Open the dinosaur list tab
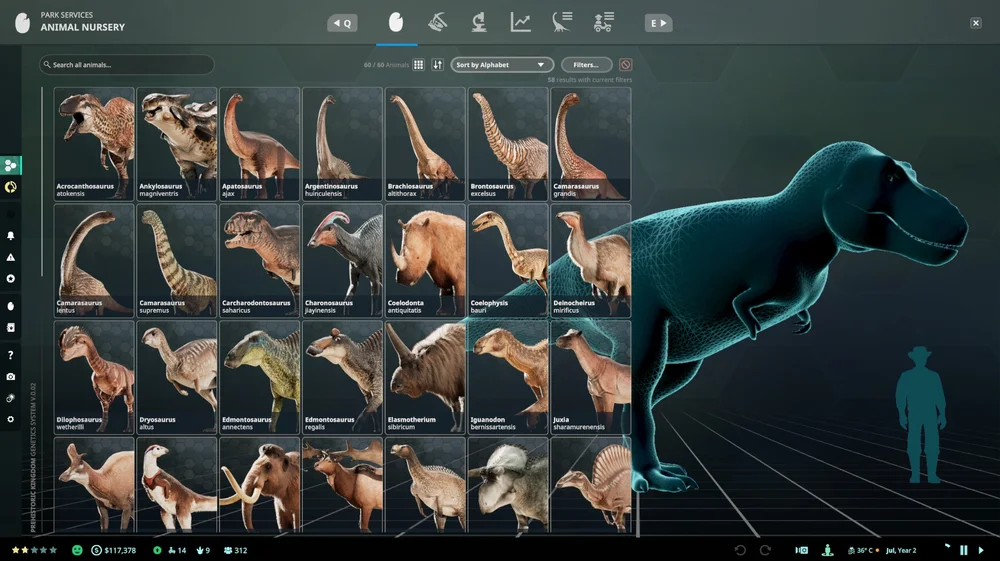Image resolution: width=1000 pixels, height=561 pixels. (562, 23)
